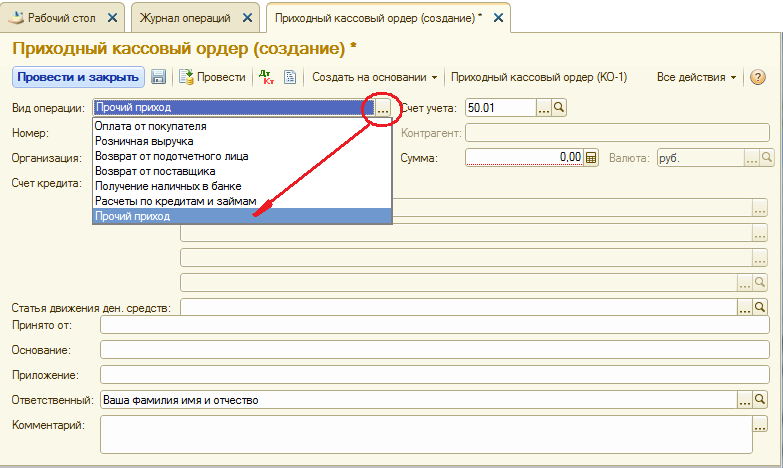Click Провести и закрыть button
The image size is (783, 468).
pyautogui.click(x=78, y=77)
